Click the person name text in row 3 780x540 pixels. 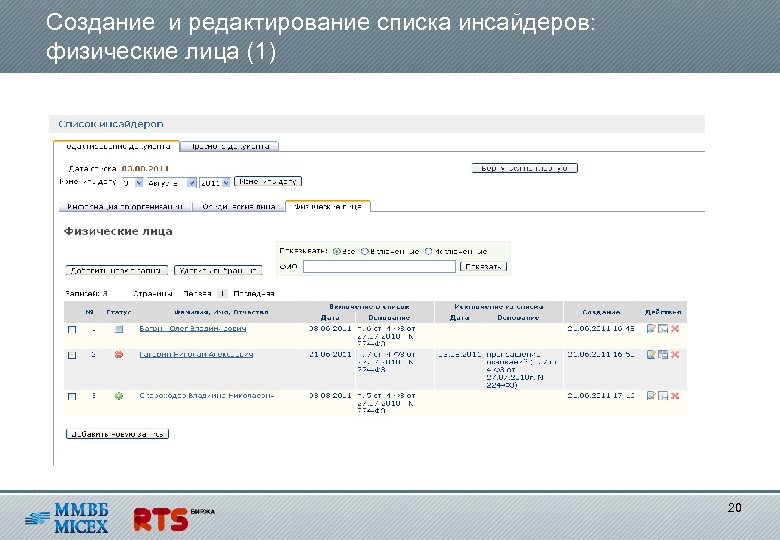[x=207, y=395]
